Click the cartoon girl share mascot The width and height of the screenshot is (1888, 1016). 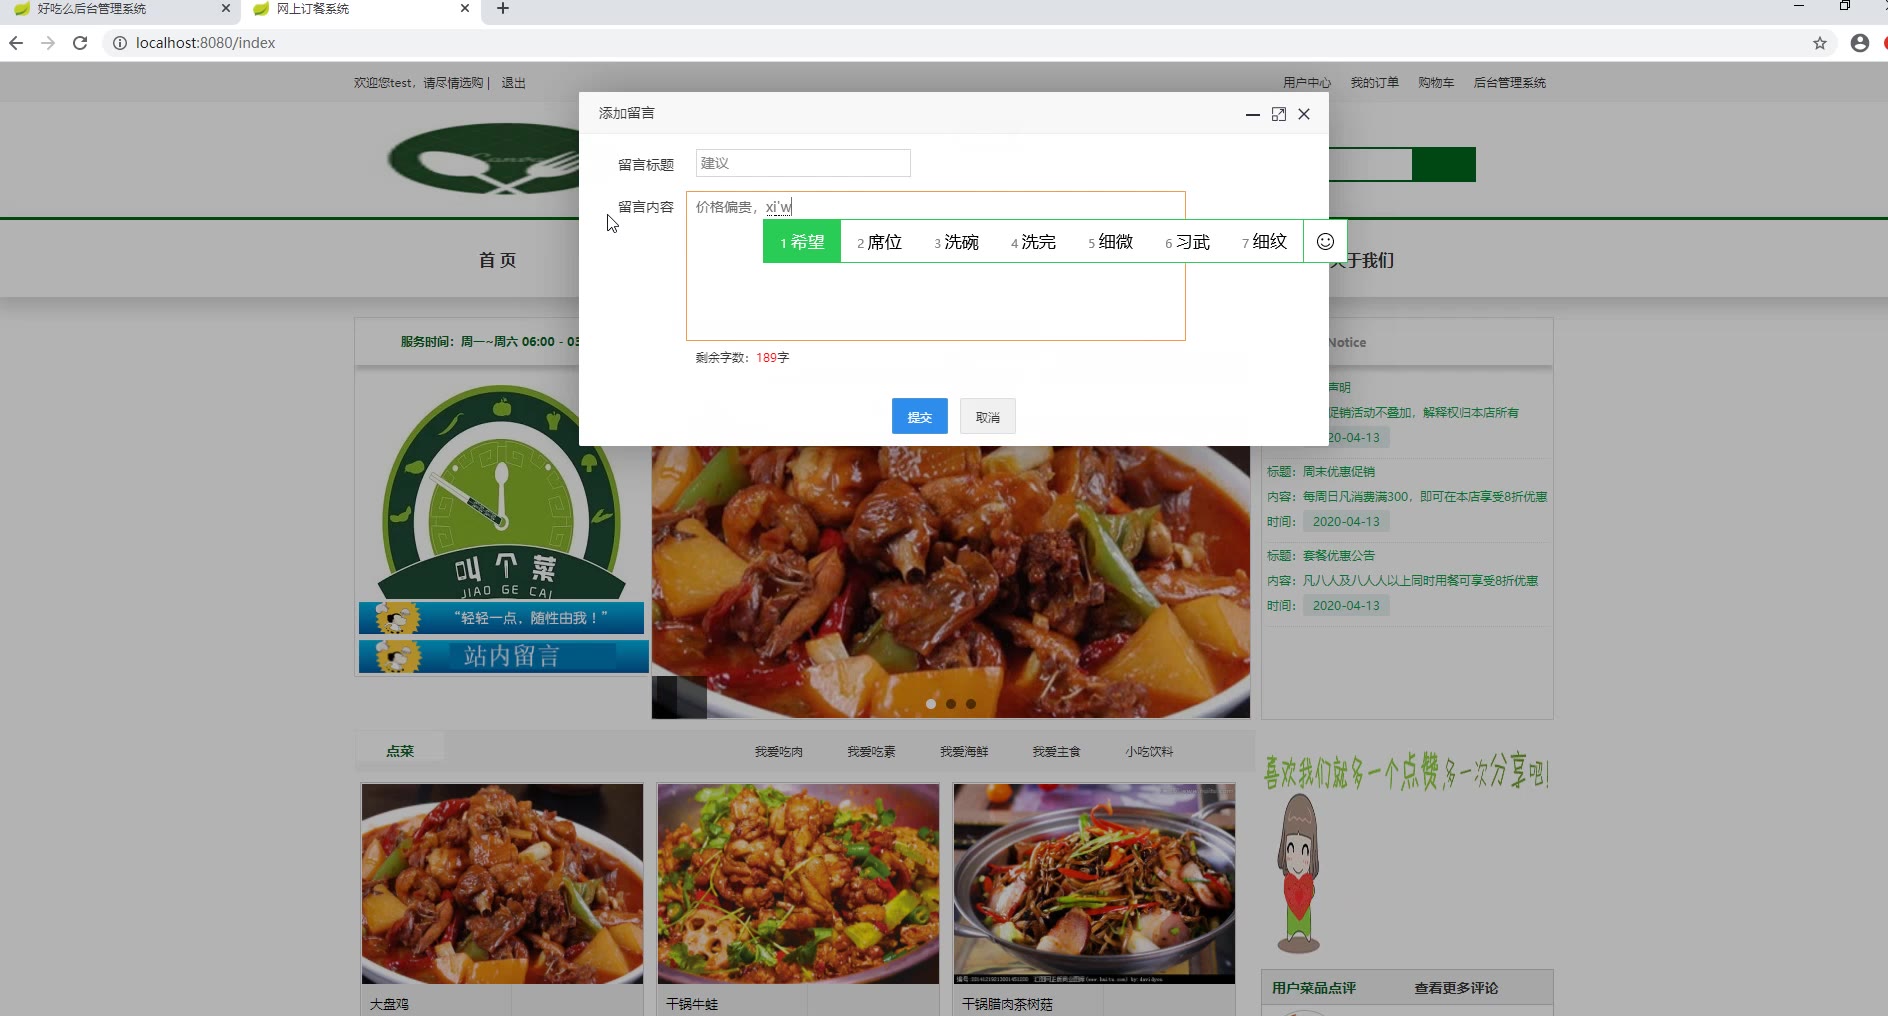click(1298, 874)
